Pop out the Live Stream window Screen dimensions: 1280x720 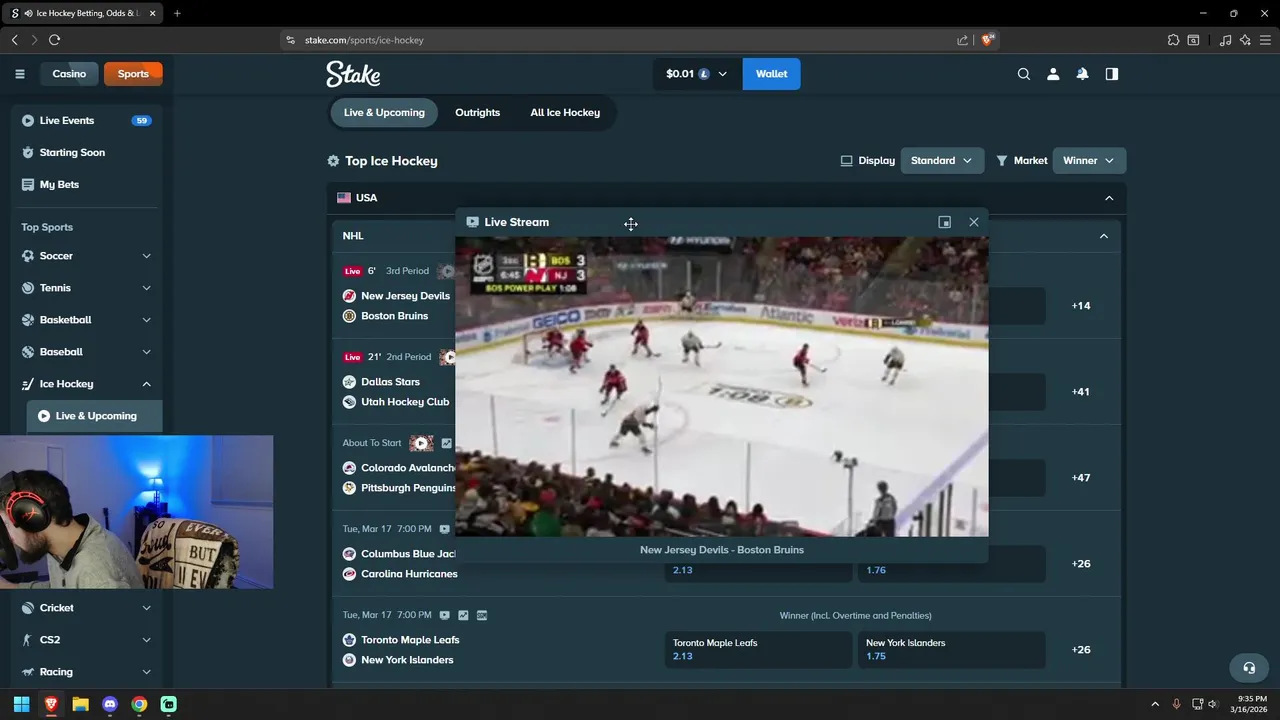944,222
